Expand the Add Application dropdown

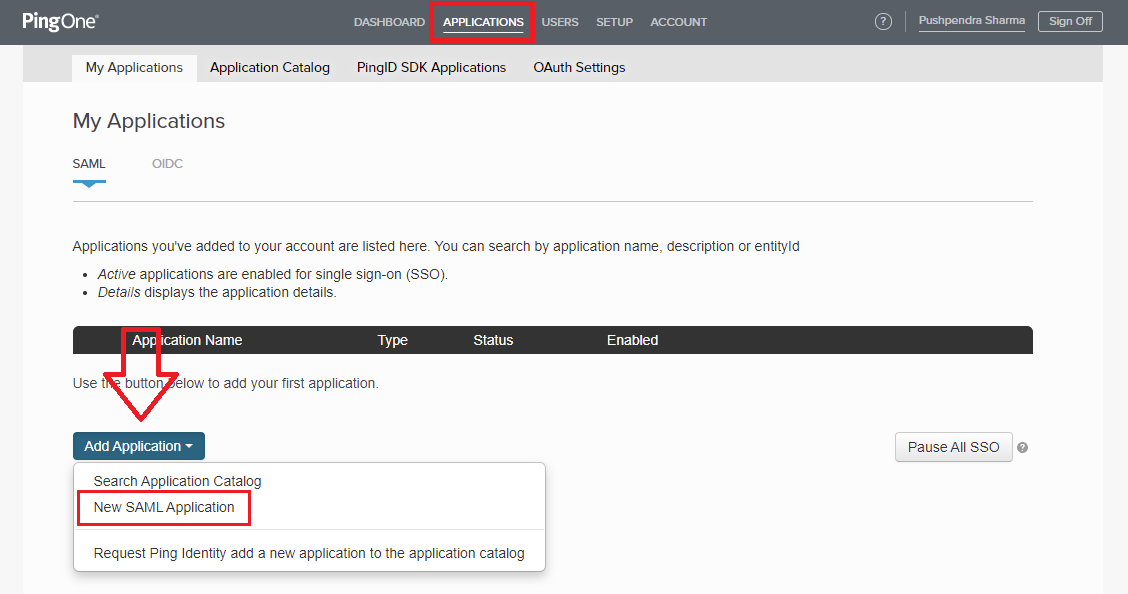[138, 446]
